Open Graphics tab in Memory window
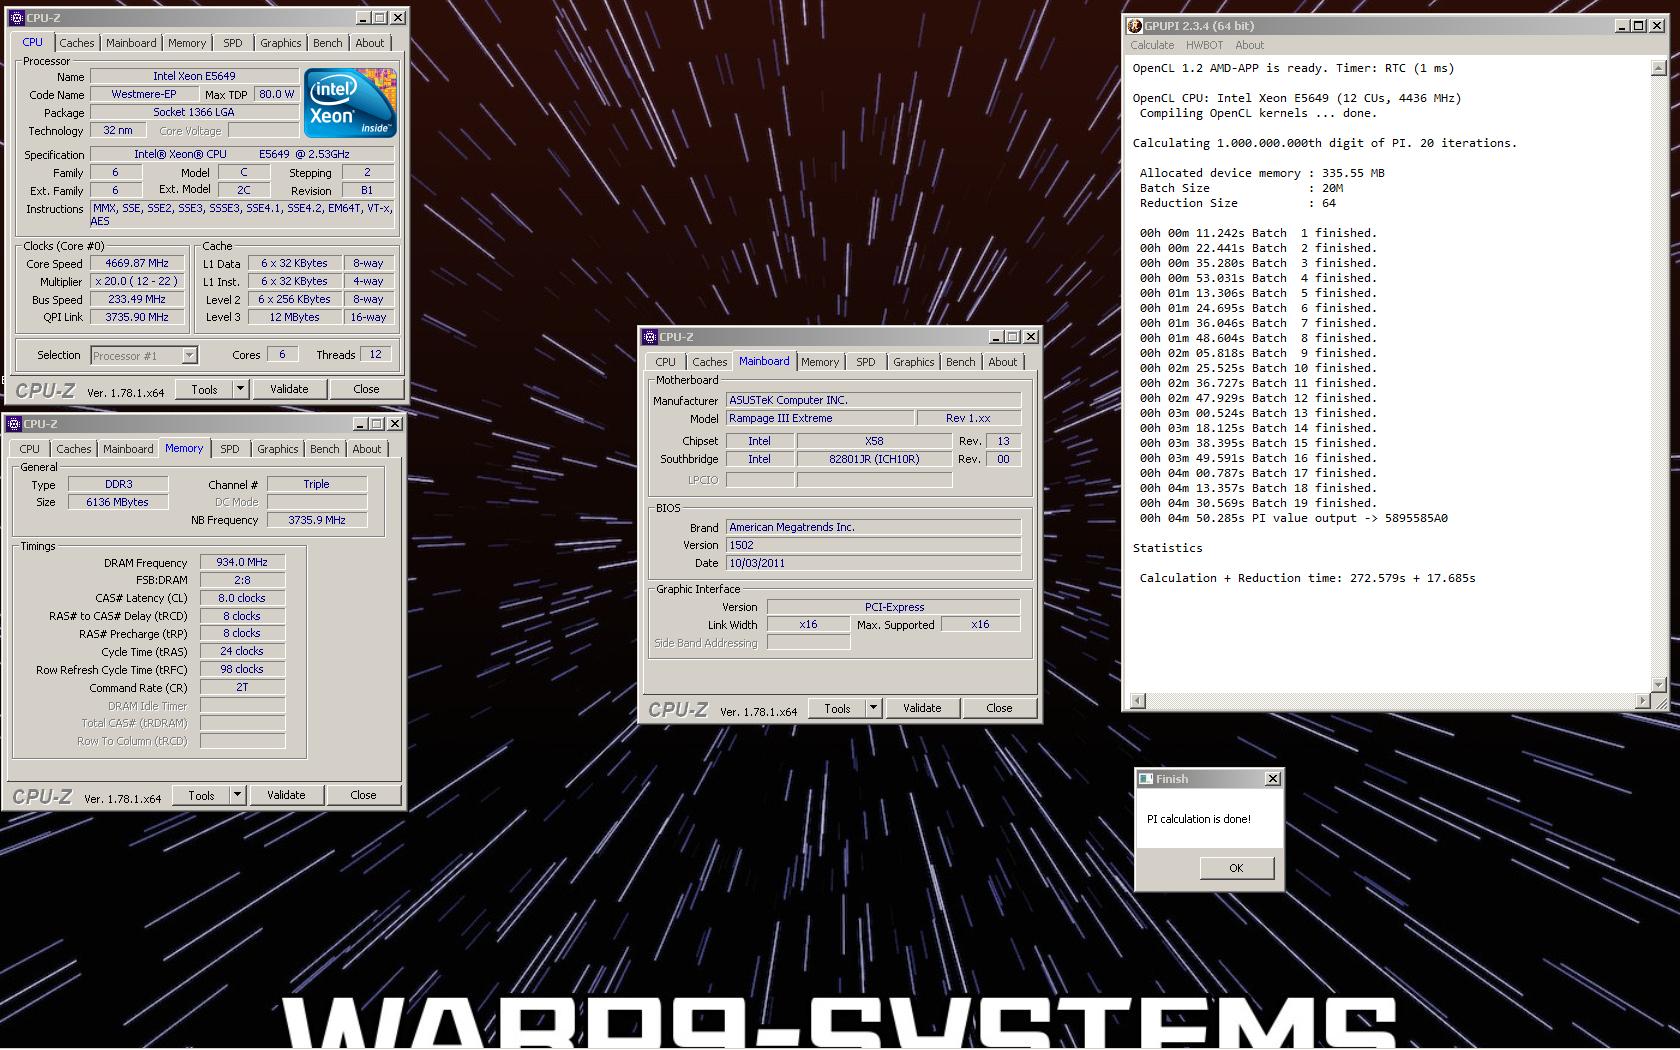 click(277, 449)
